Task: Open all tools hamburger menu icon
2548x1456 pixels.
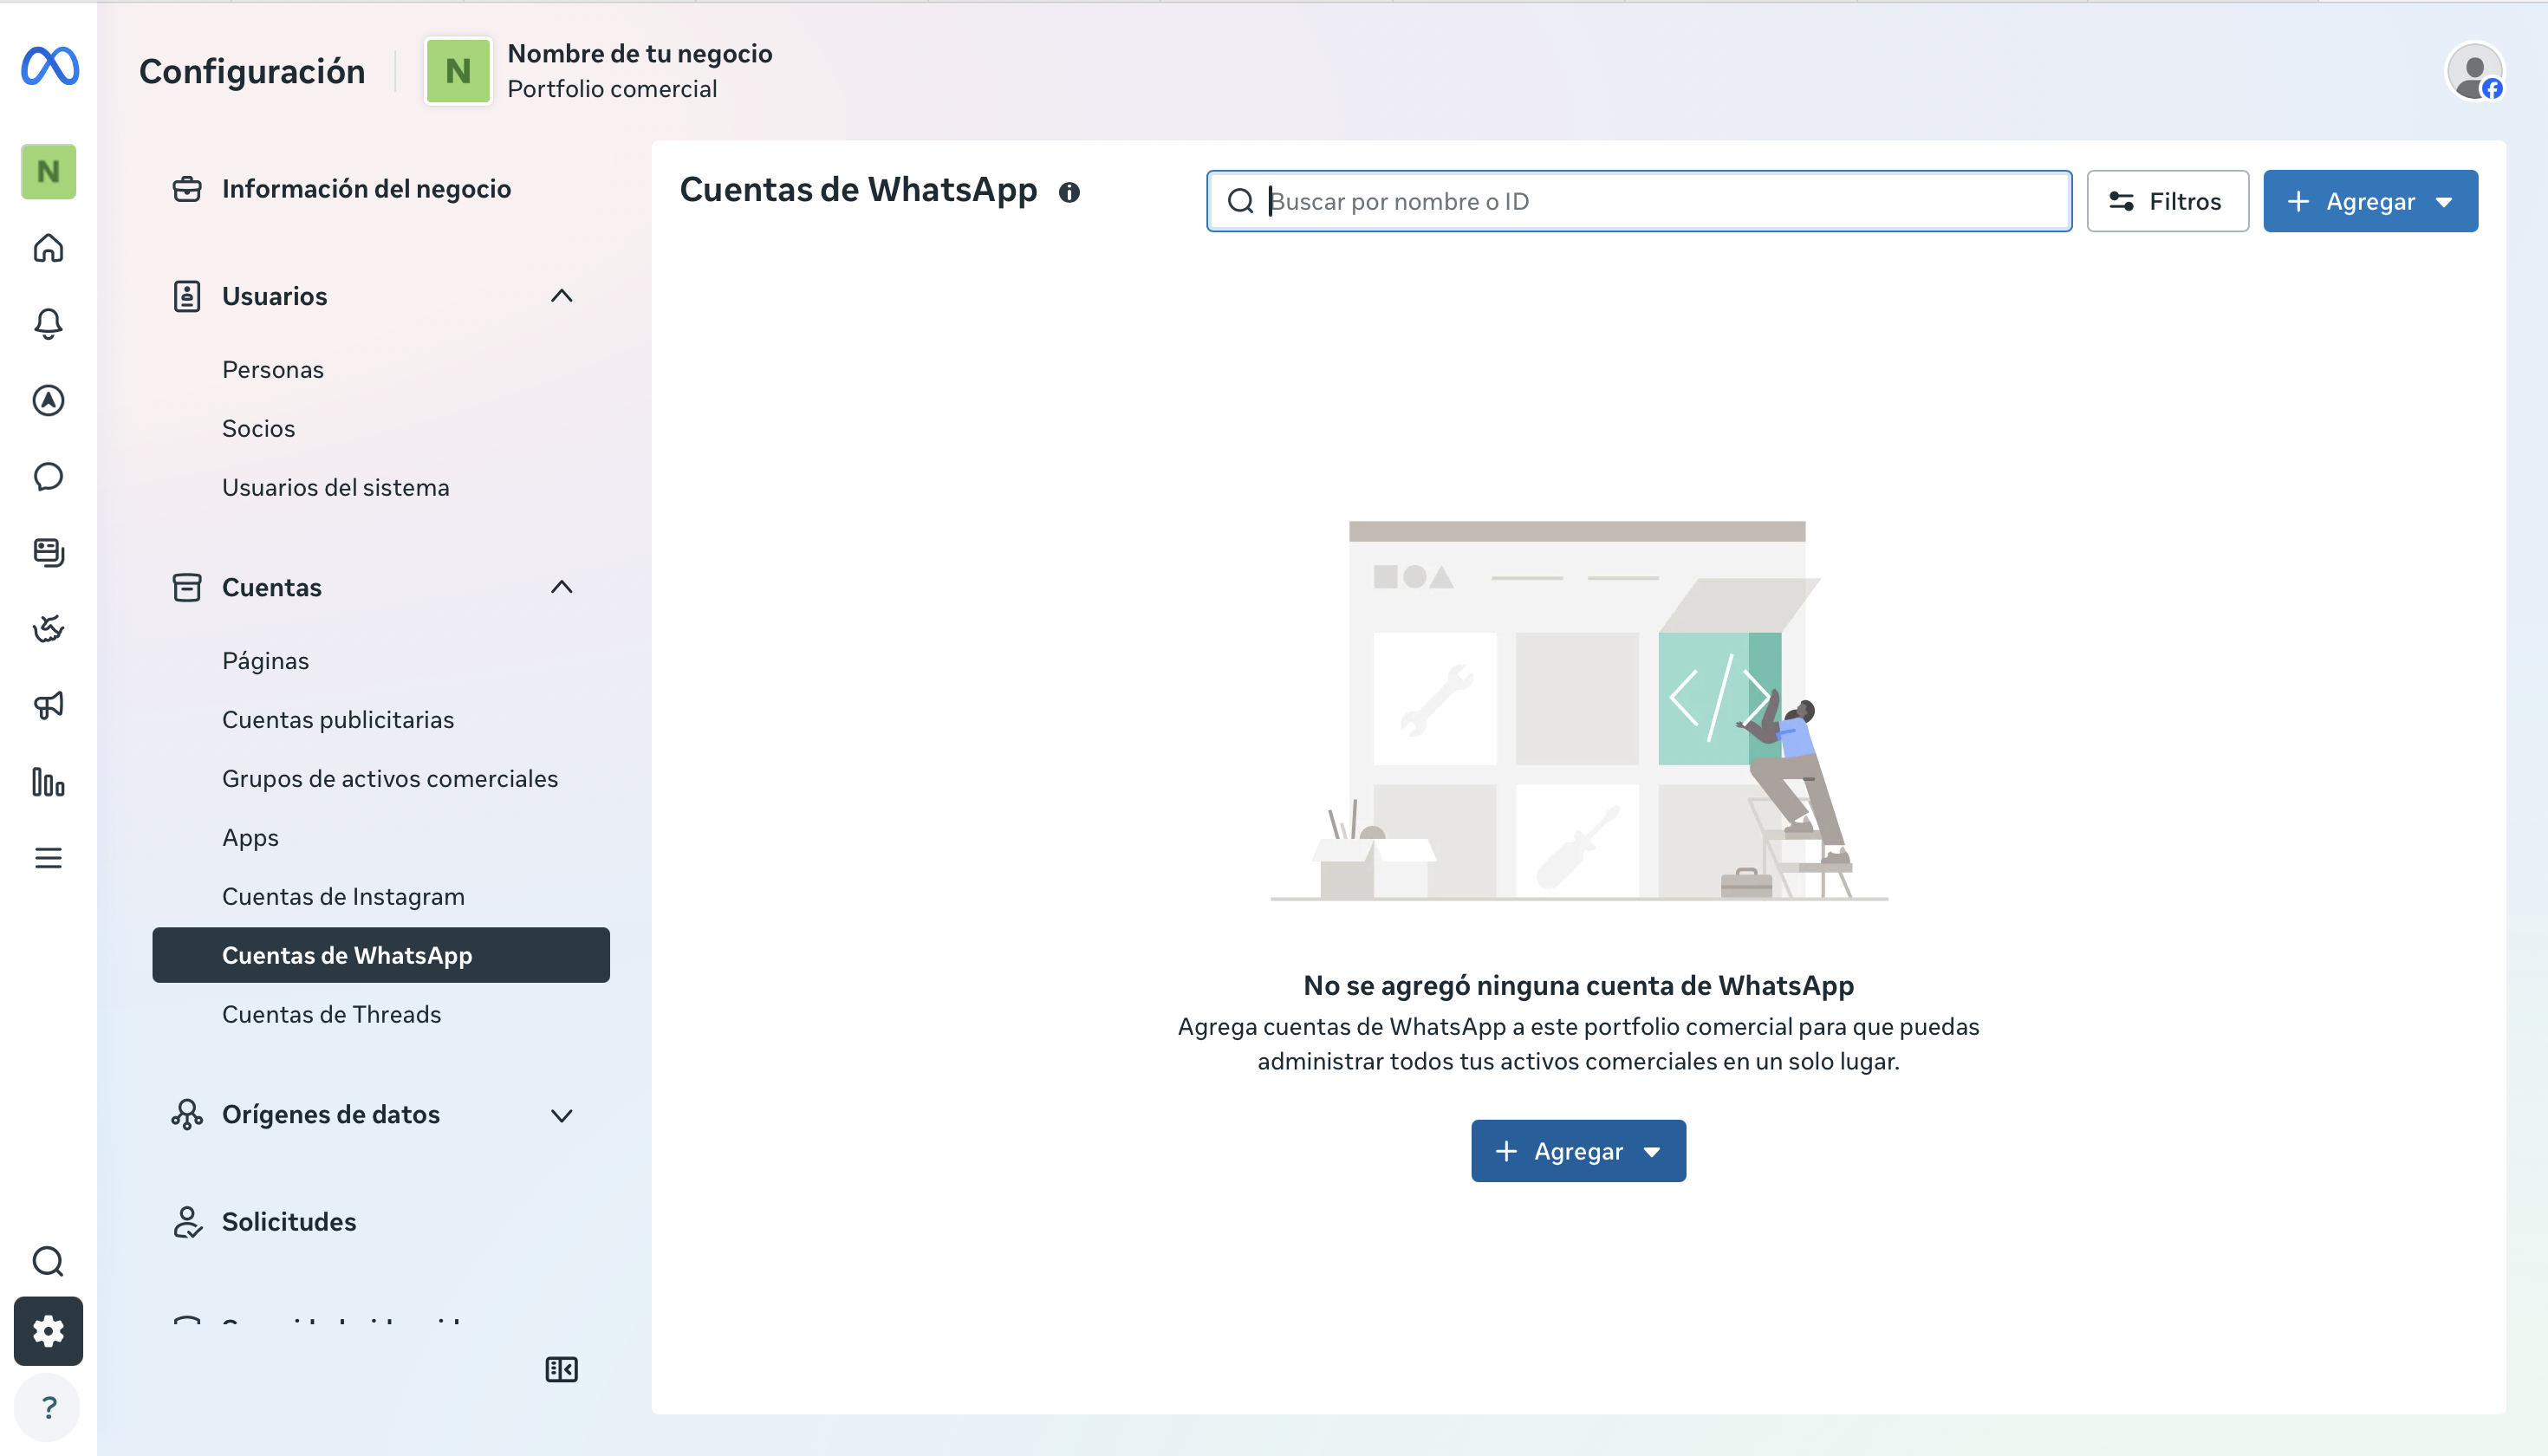Action: pos(48,858)
